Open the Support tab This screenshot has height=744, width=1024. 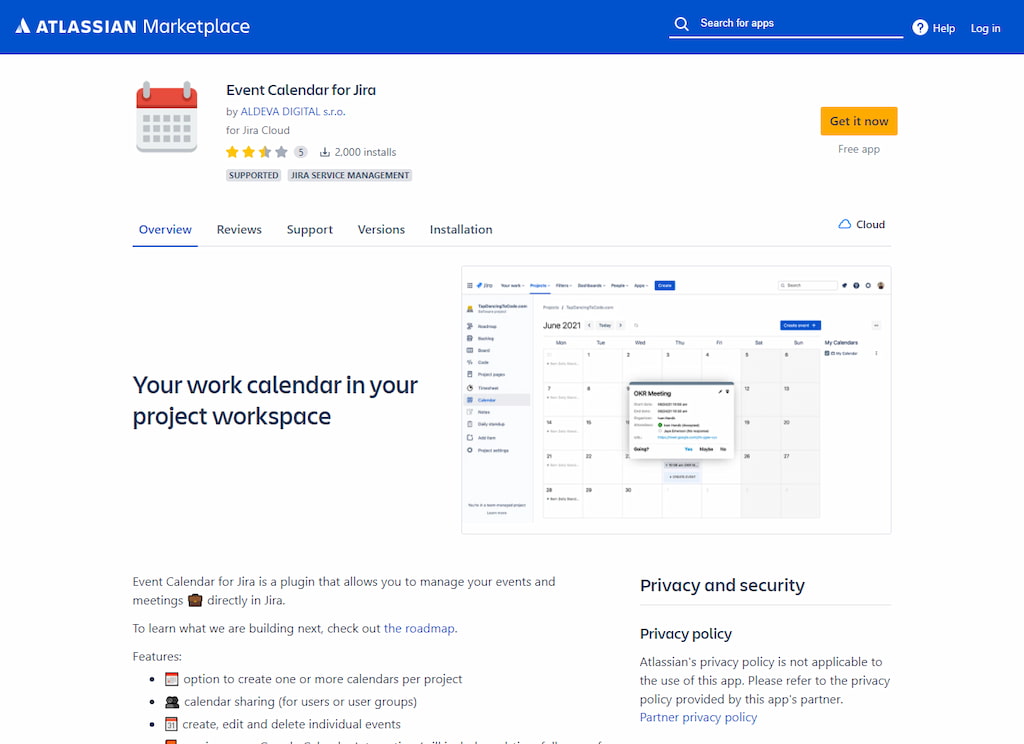(x=309, y=229)
